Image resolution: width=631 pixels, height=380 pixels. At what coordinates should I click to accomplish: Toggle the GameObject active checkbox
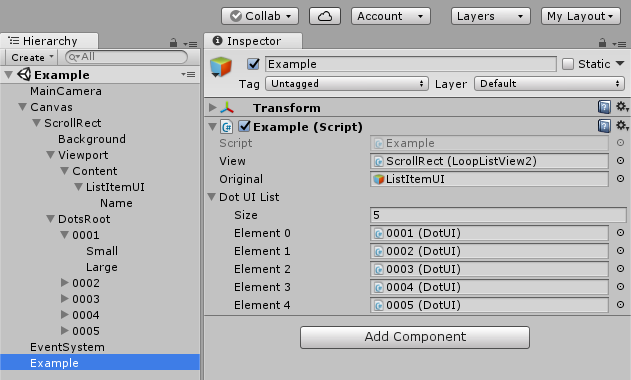[x=254, y=64]
